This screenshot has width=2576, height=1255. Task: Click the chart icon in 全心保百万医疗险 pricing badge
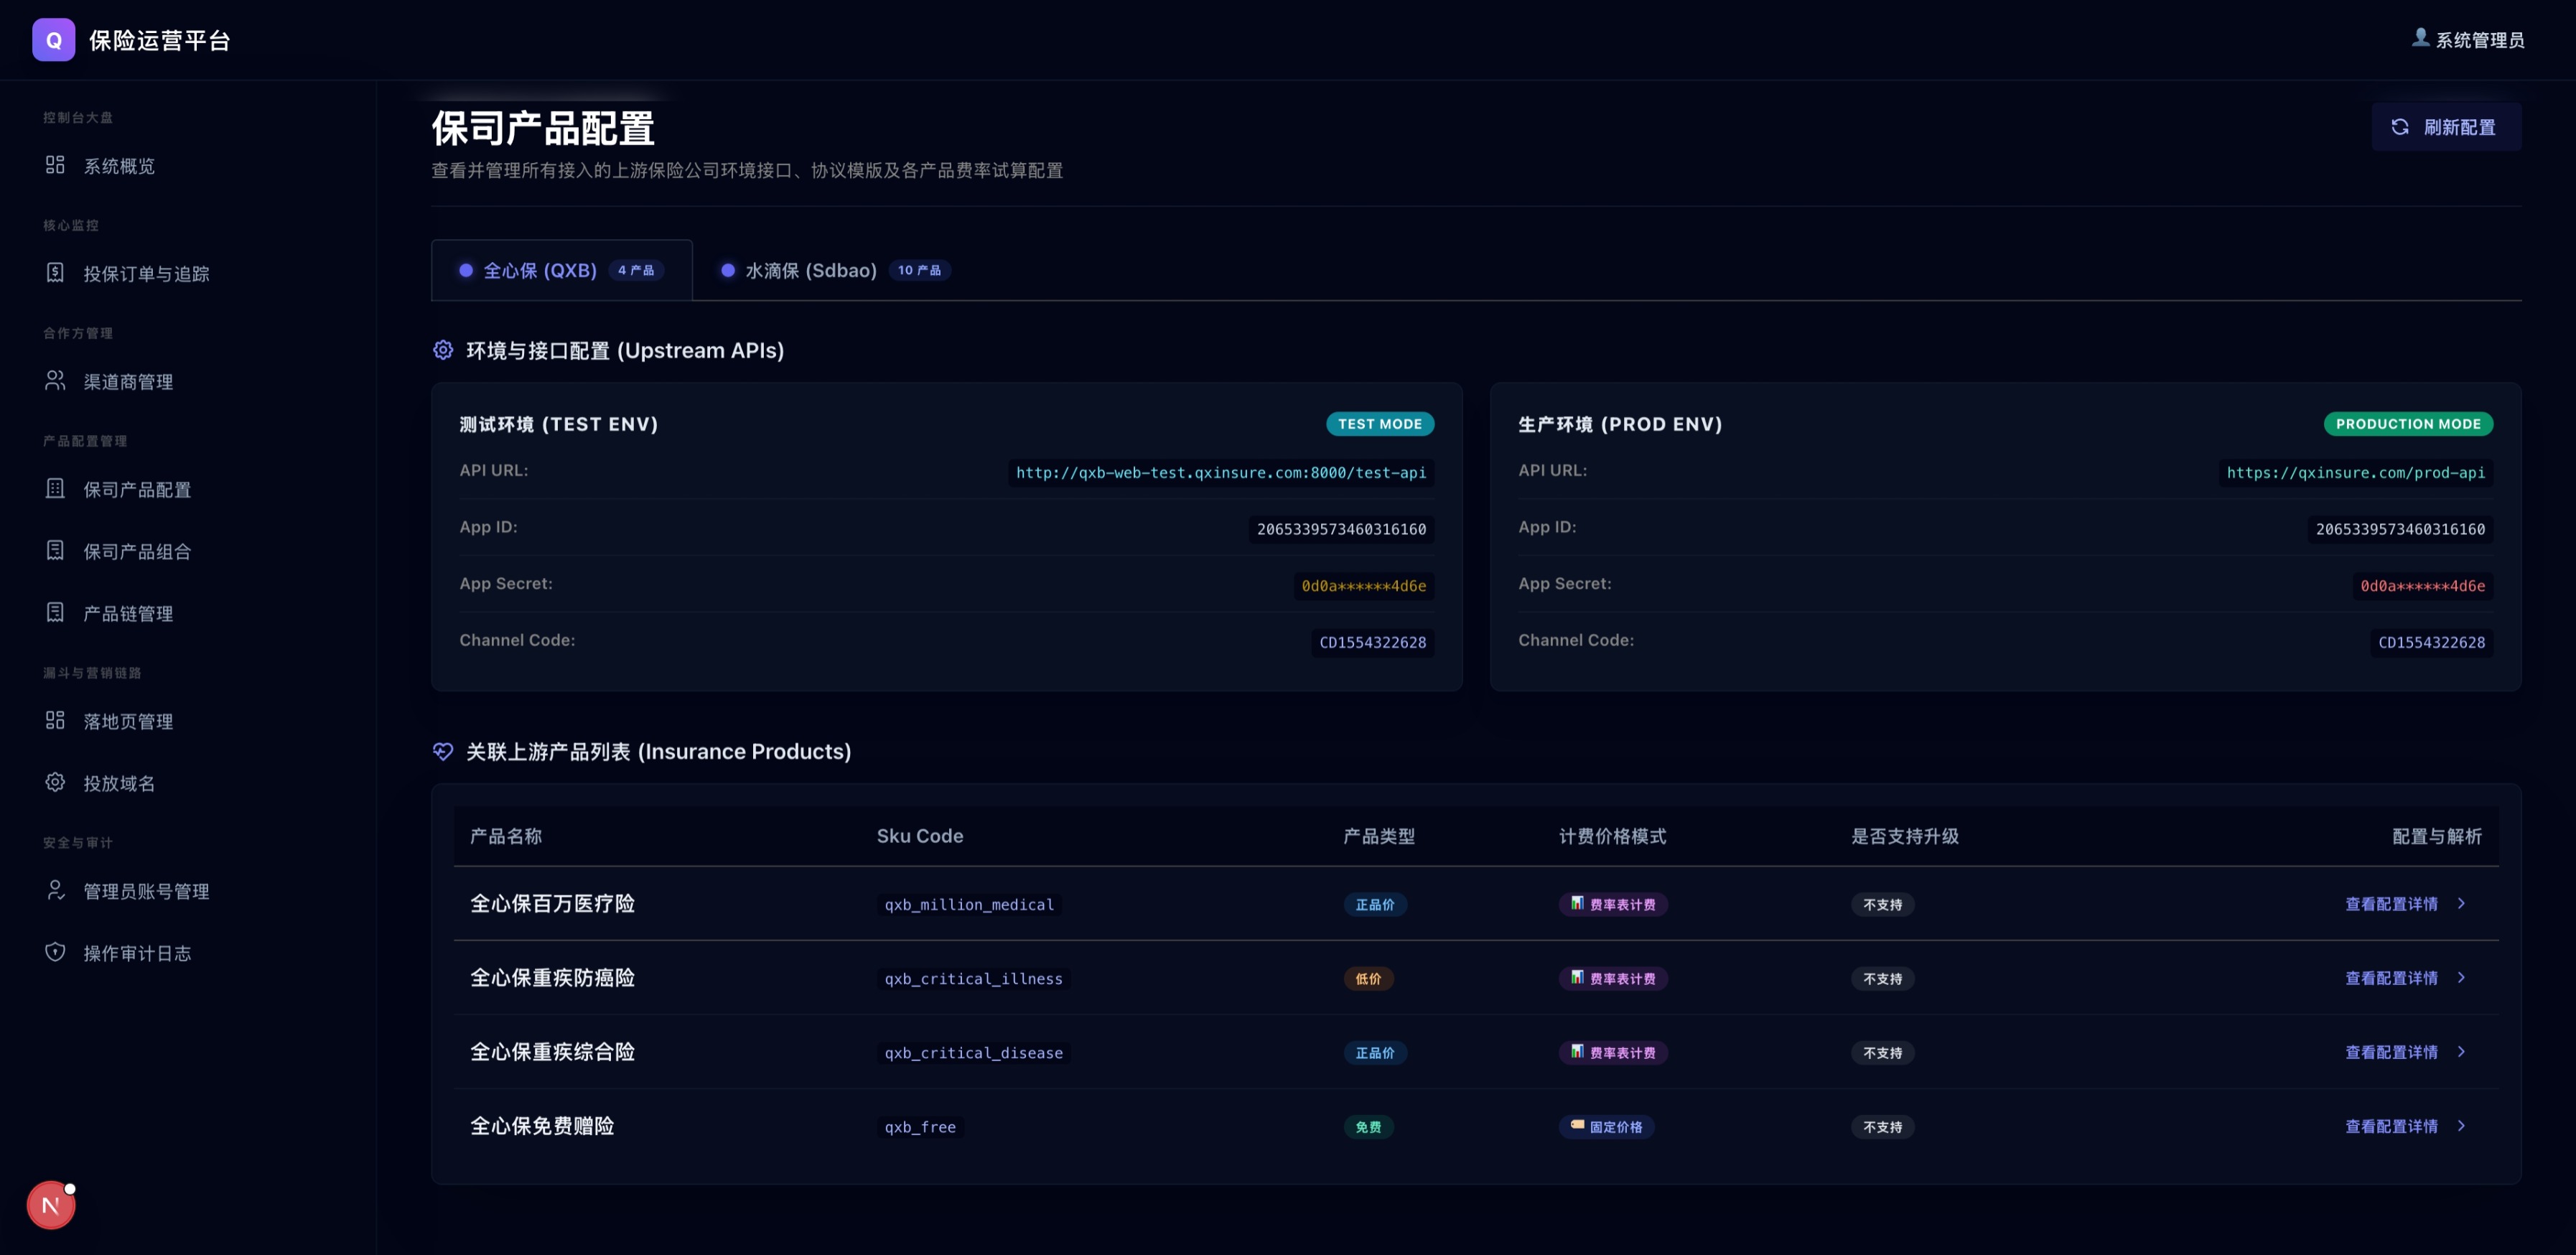[1577, 903]
